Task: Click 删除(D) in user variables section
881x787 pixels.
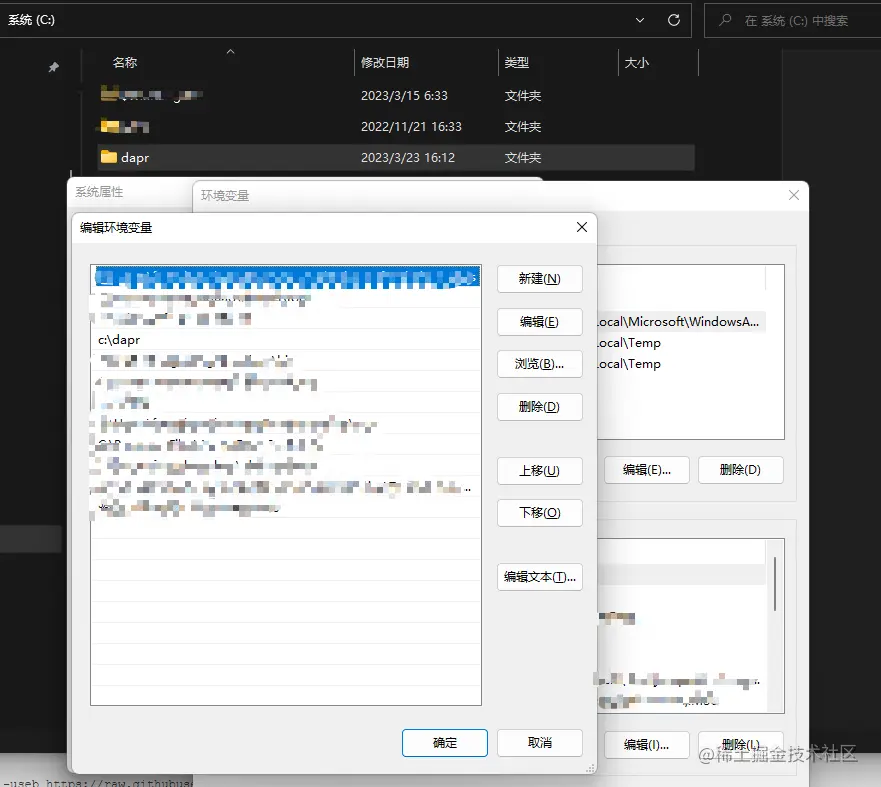Action: click(x=741, y=470)
